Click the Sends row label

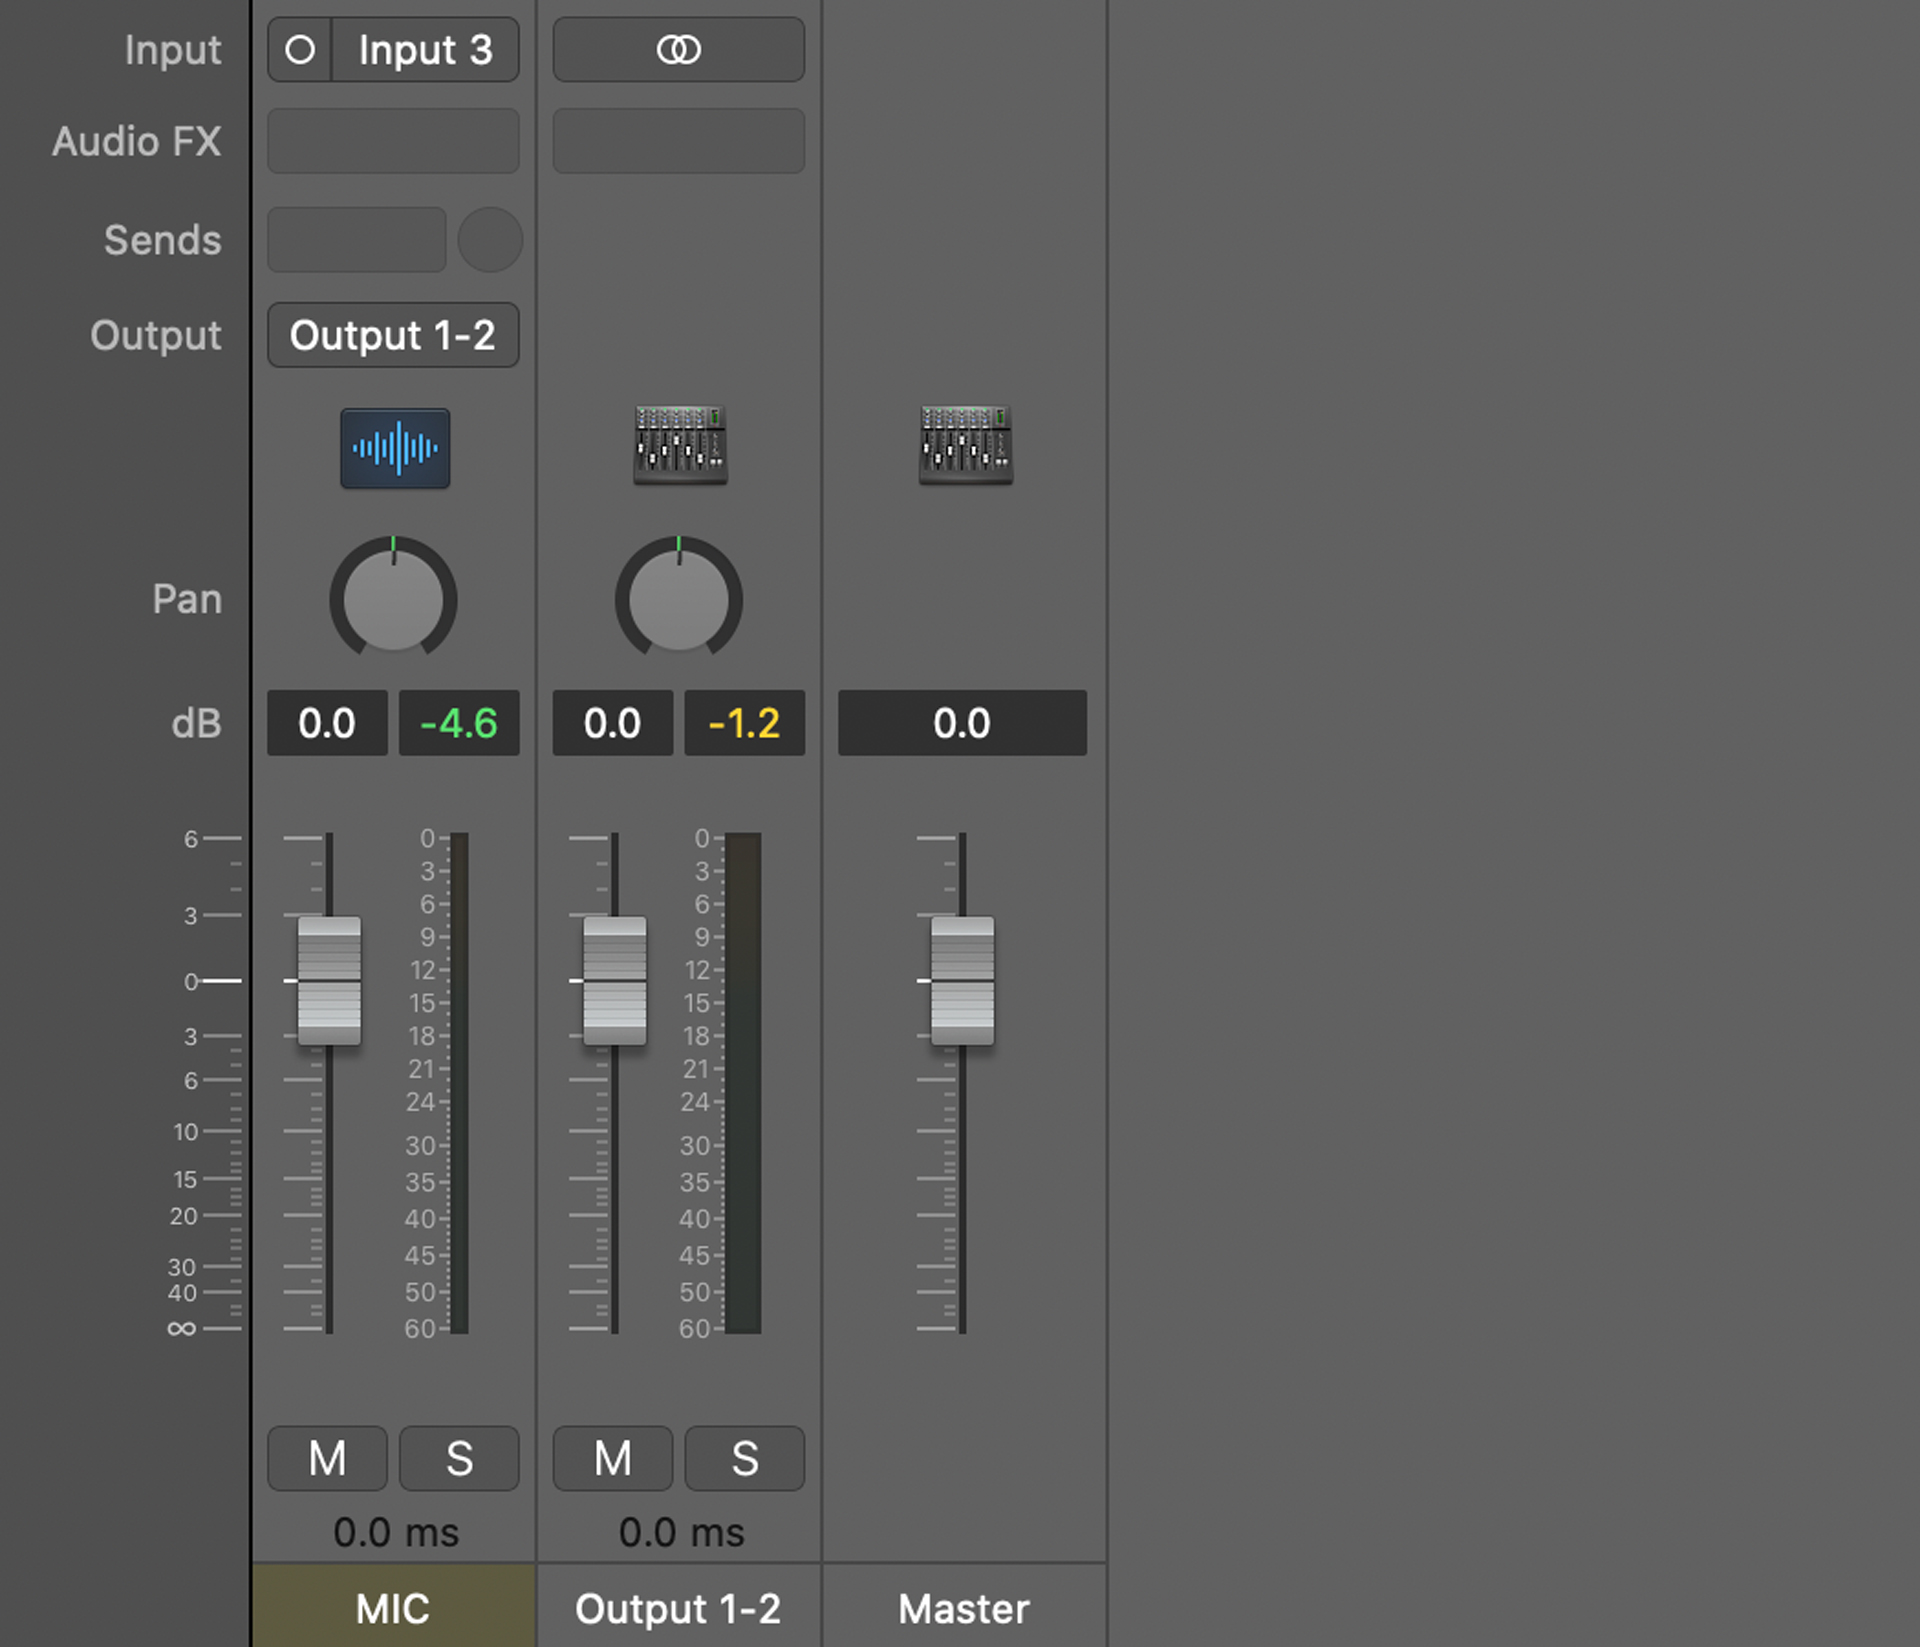163,240
